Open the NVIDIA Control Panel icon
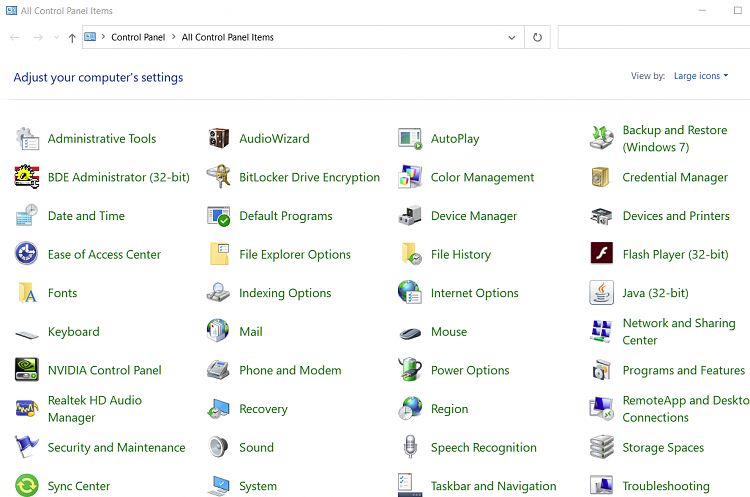 coord(26,370)
